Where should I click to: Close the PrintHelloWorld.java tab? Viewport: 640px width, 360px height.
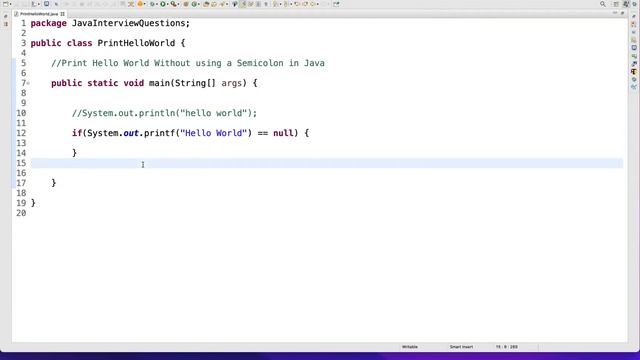click(x=62, y=14)
